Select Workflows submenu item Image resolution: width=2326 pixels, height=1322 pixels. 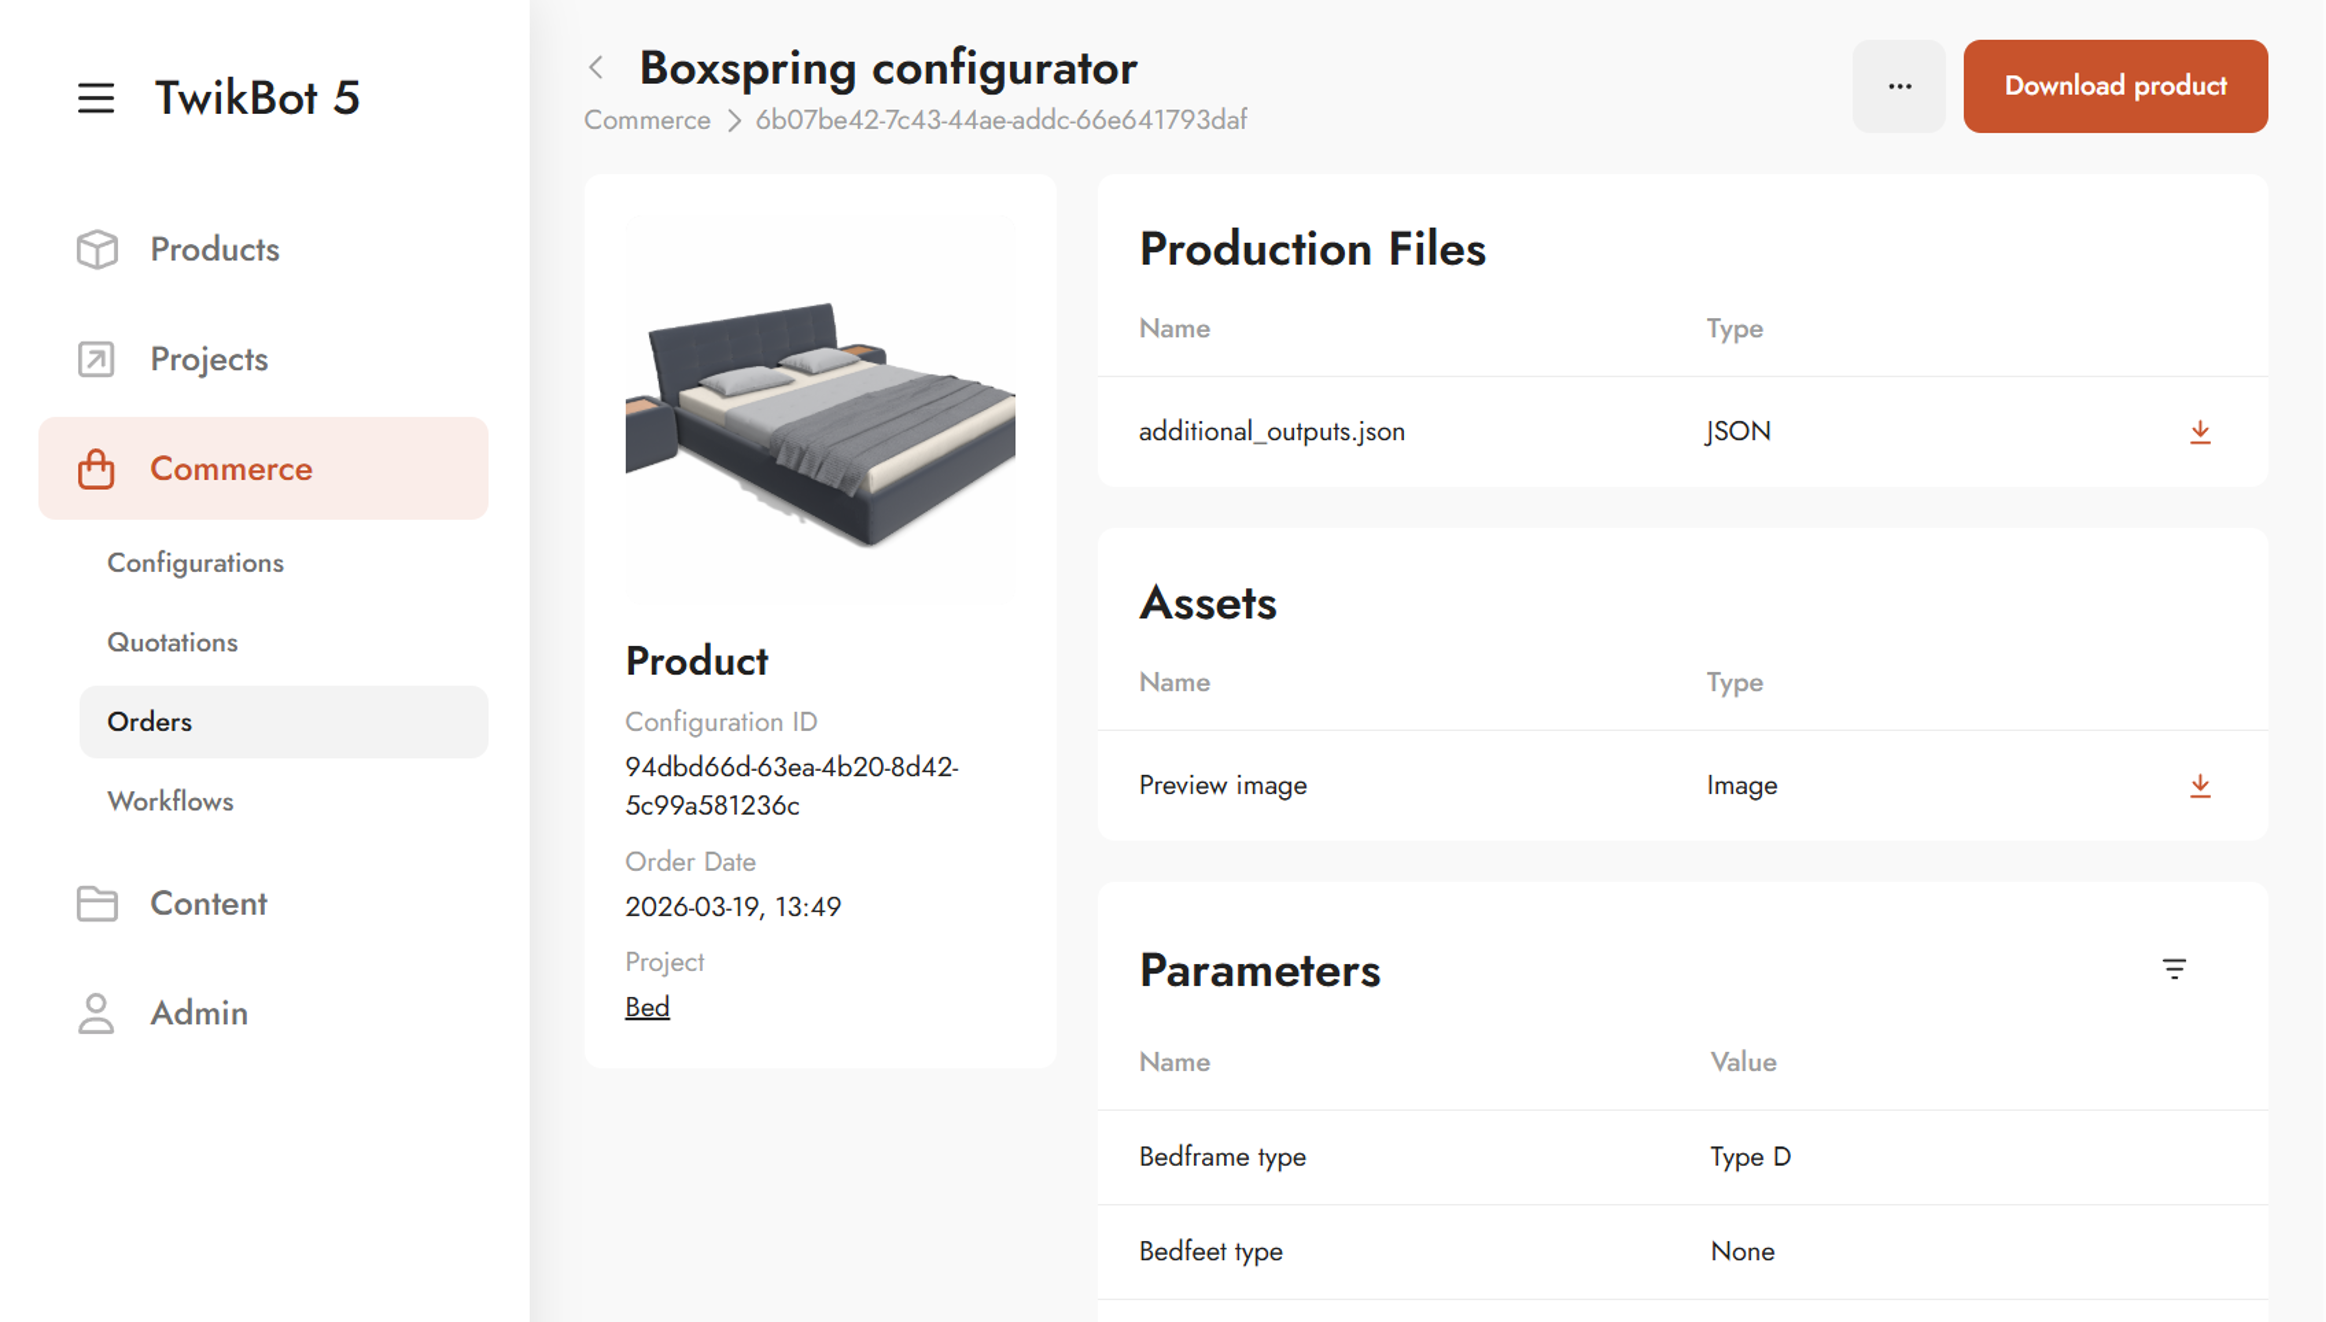click(170, 801)
